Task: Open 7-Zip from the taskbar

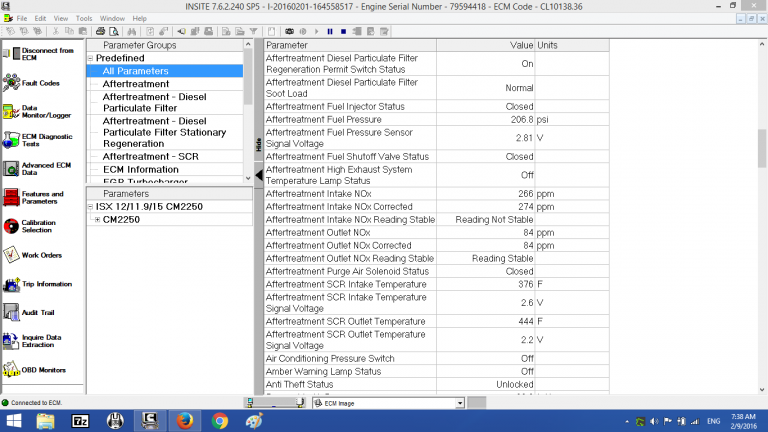Action: tap(80, 421)
